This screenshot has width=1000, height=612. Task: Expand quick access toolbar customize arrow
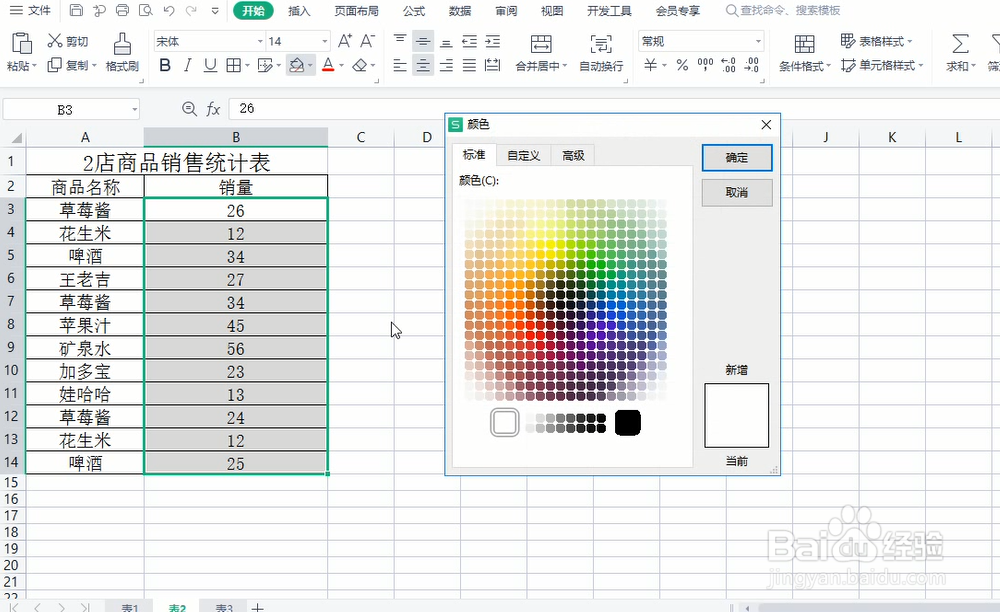(215, 10)
